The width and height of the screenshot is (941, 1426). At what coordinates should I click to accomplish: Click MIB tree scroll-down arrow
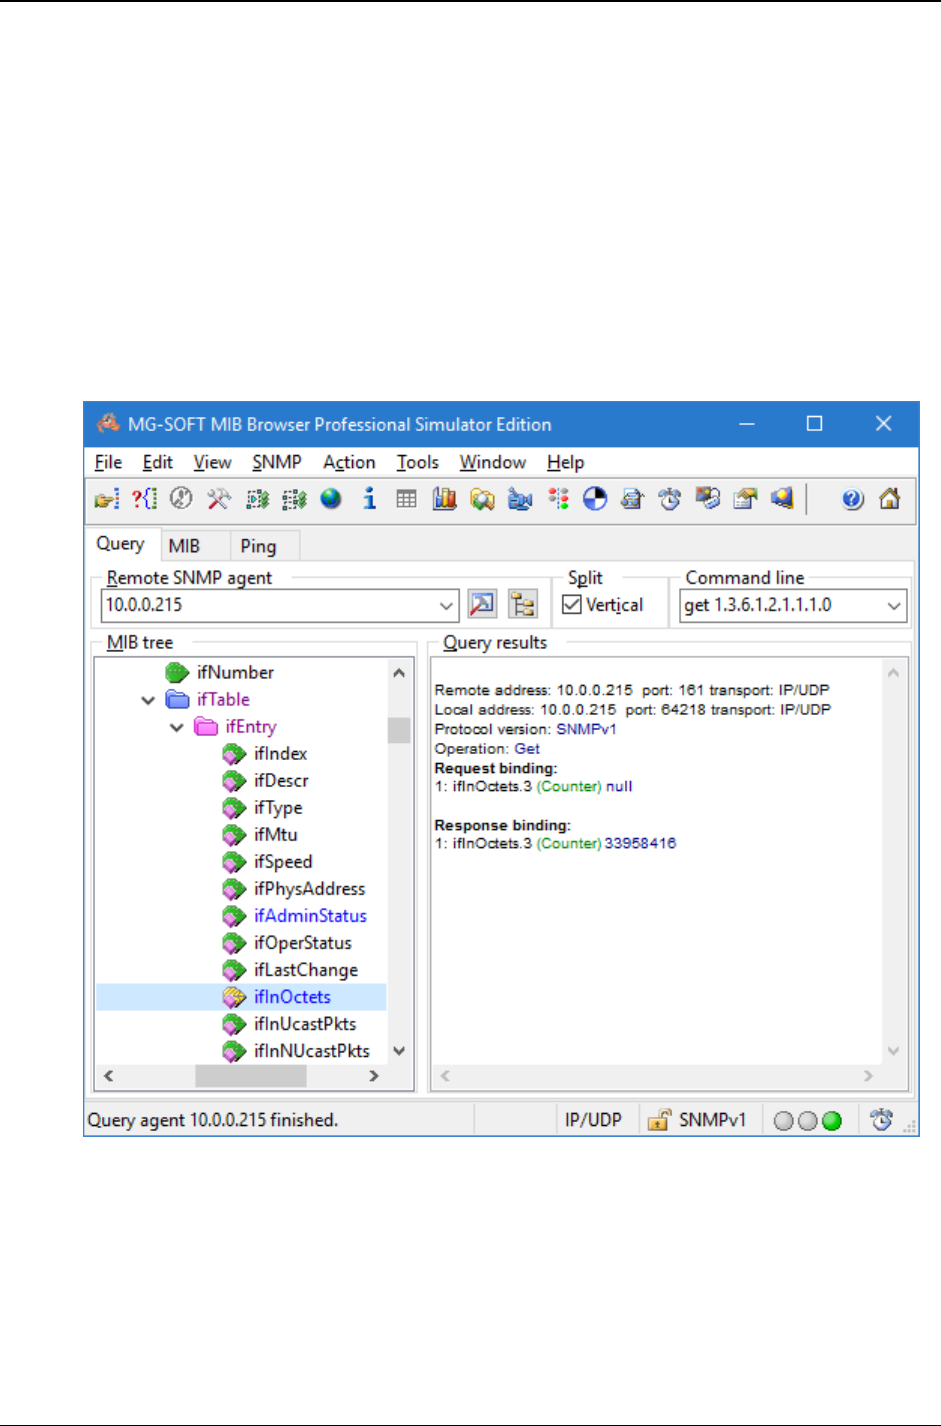click(x=399, y=1050)
